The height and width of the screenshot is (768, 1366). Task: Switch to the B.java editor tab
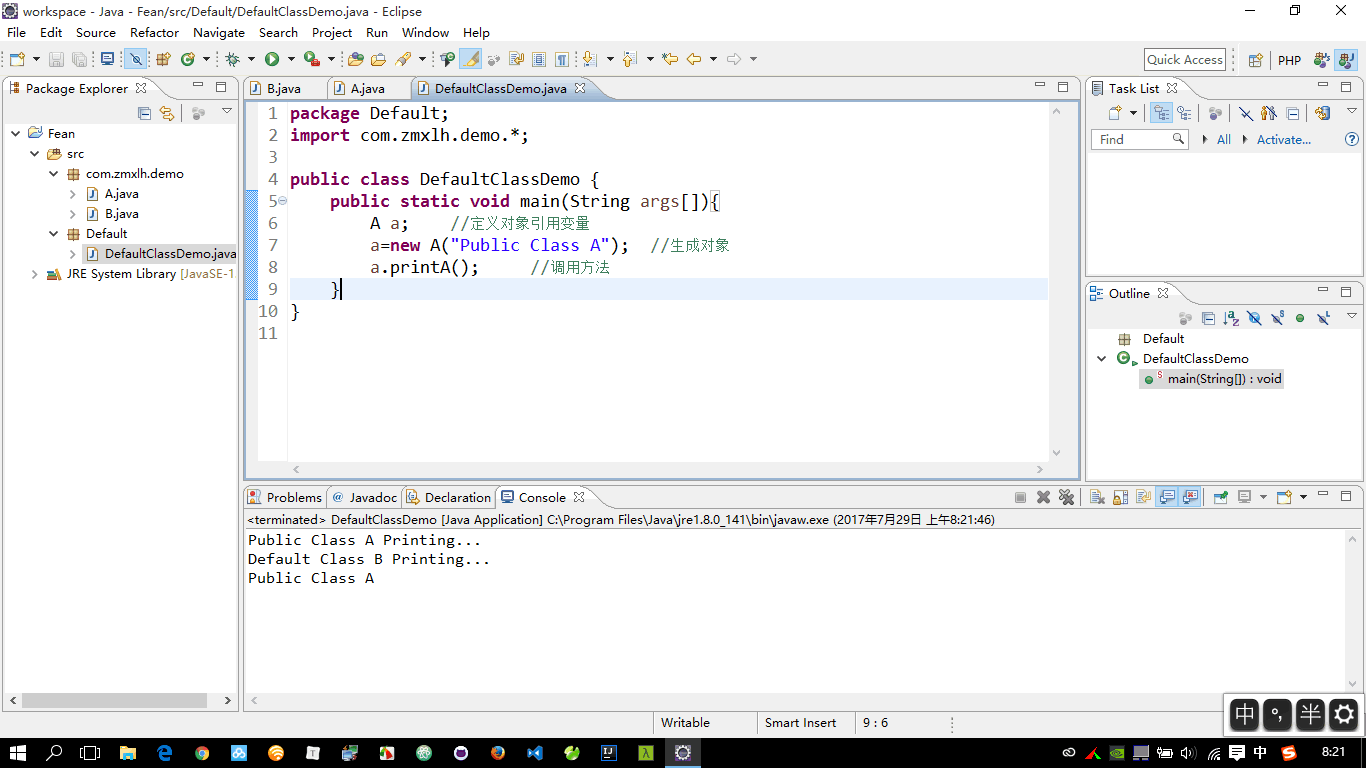pyautogui.click(x=284, y=88)
